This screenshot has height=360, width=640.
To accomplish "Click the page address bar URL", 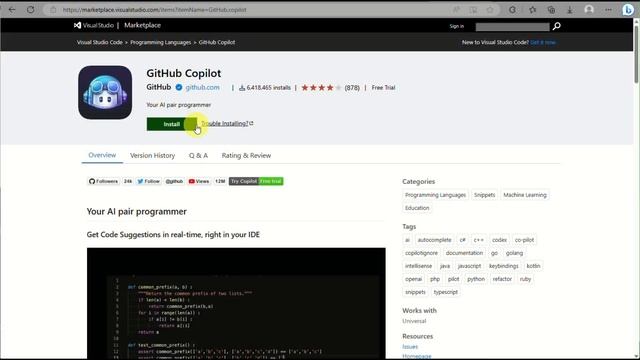I will [154, 9].
